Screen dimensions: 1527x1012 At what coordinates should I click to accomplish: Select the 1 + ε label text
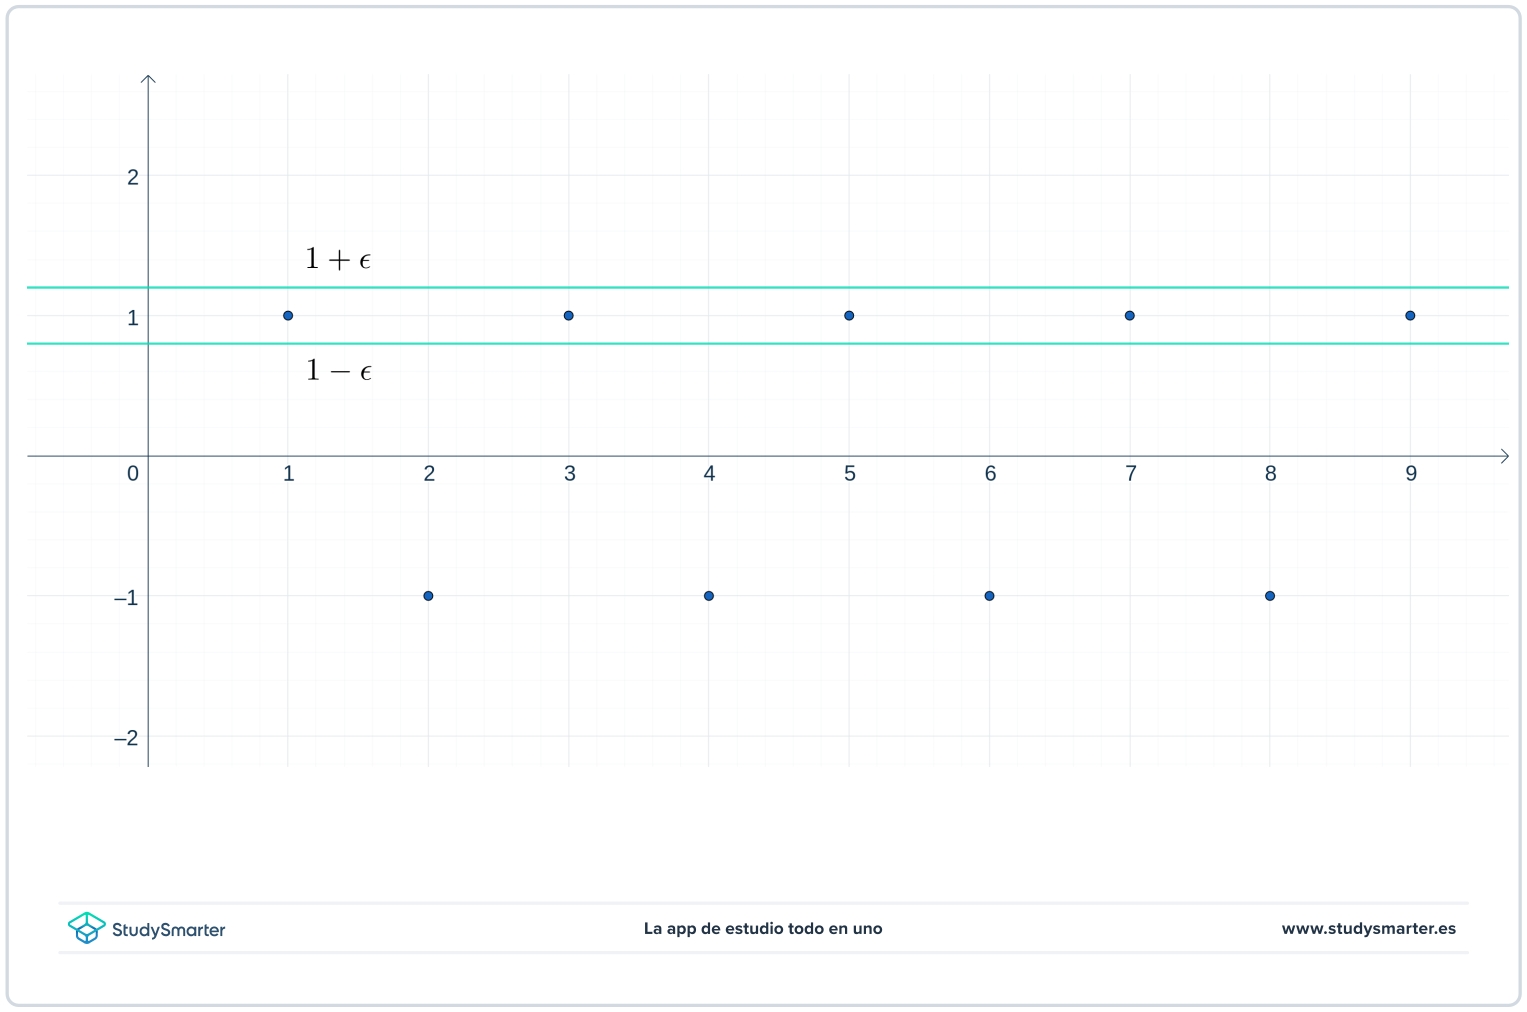pos(338,258)
